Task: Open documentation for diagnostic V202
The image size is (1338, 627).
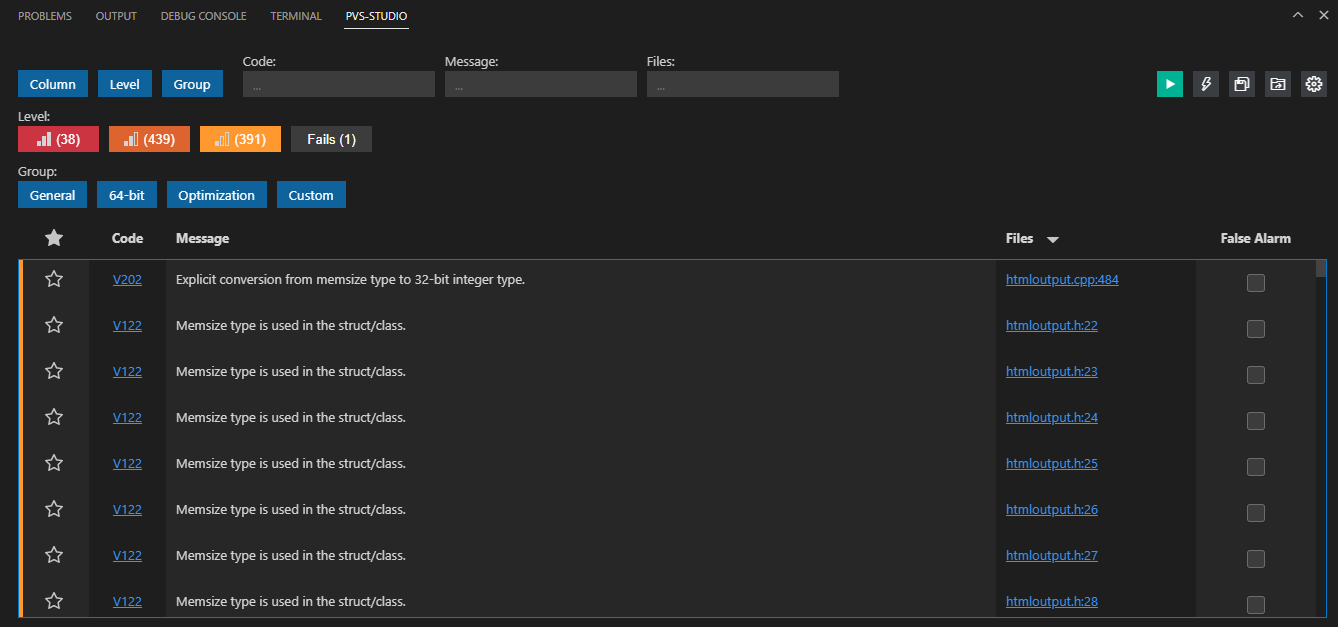Action: [x=127, y=279]
